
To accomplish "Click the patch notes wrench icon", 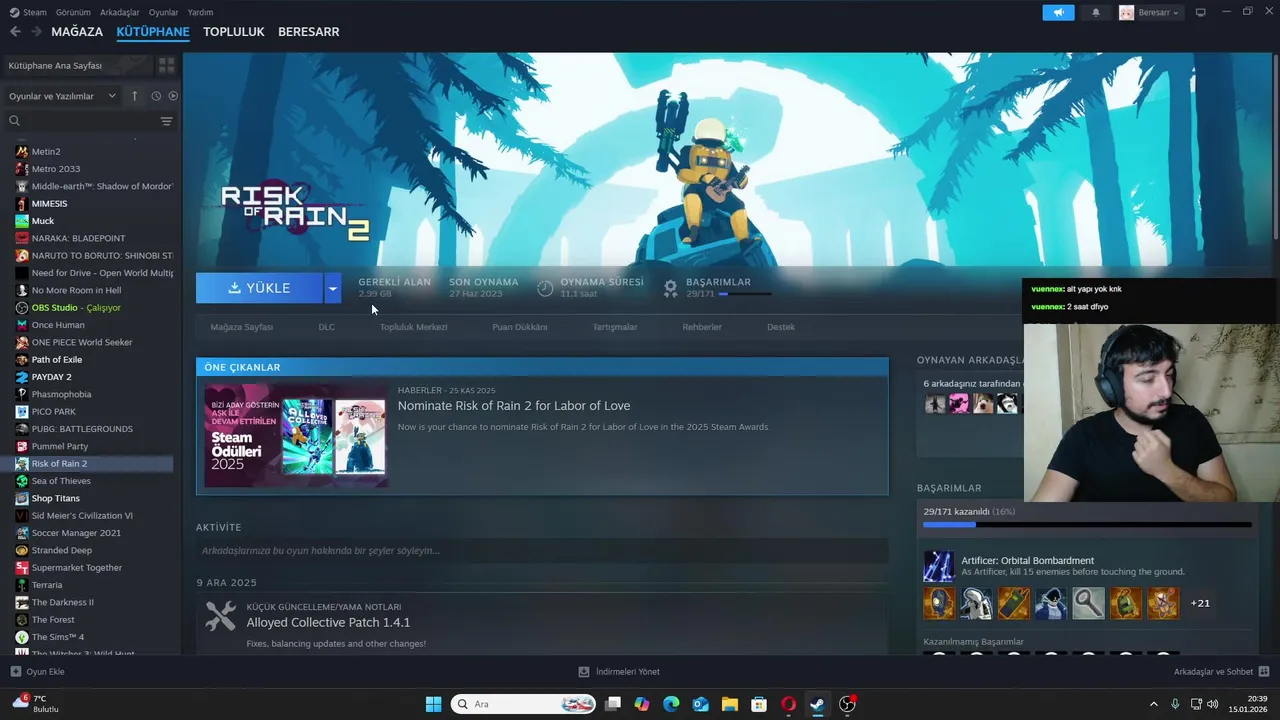I will pos(220,616).
